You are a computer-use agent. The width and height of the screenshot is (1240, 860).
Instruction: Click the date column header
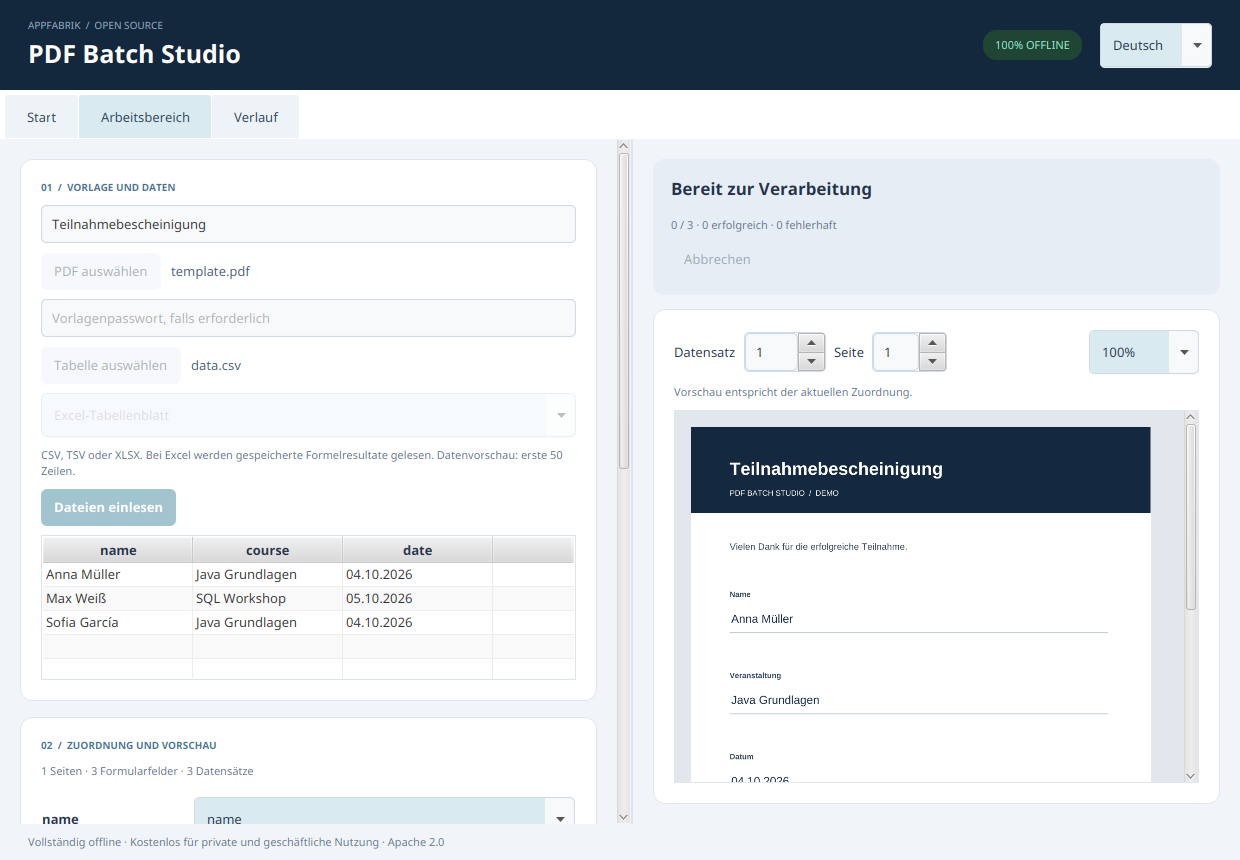(417, 550)
